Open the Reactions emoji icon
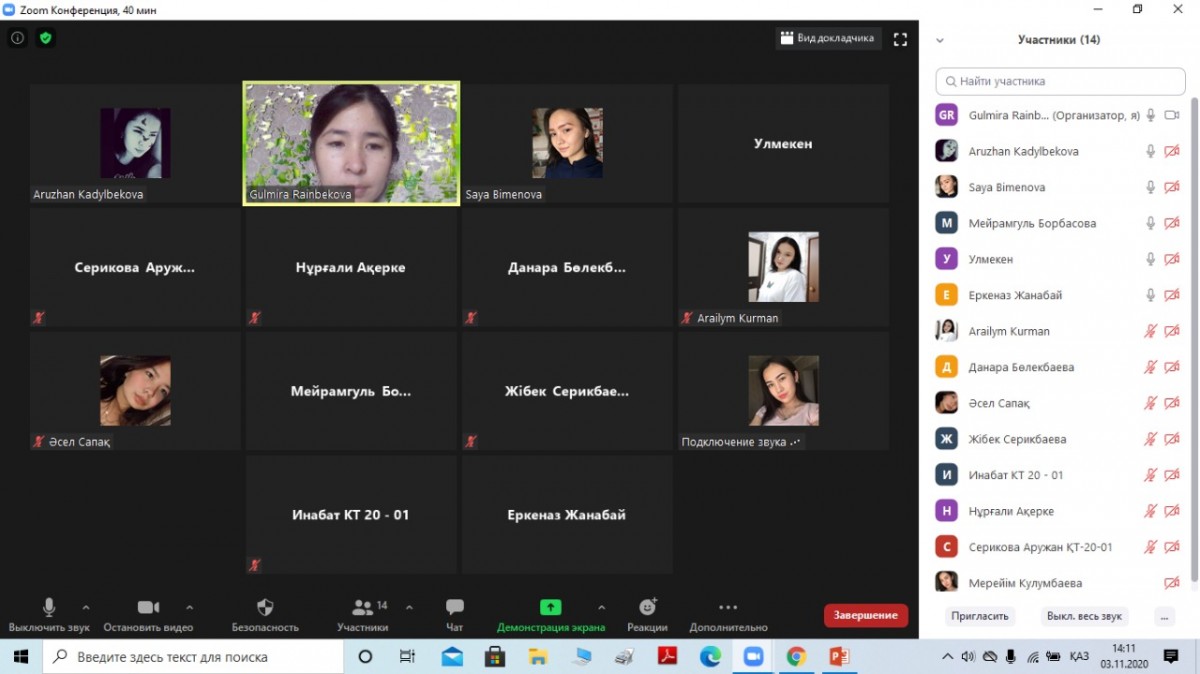 (x=648, y=607)
